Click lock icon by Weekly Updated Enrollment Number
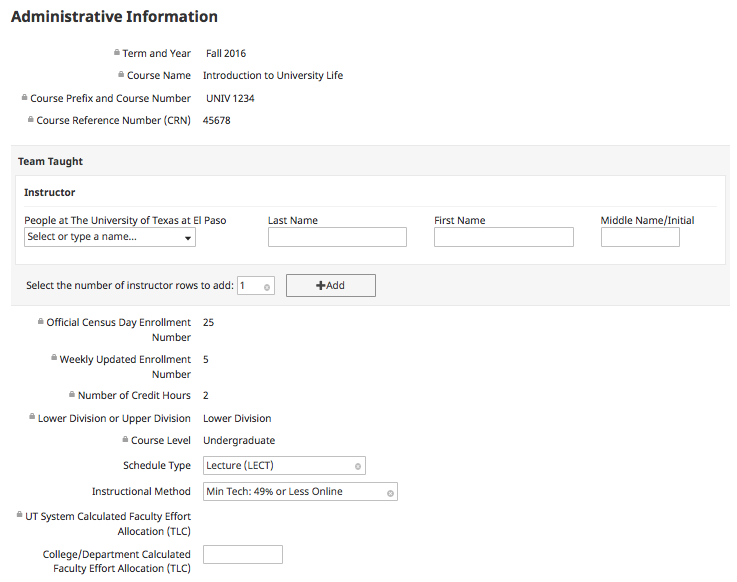 coord(54,358)
